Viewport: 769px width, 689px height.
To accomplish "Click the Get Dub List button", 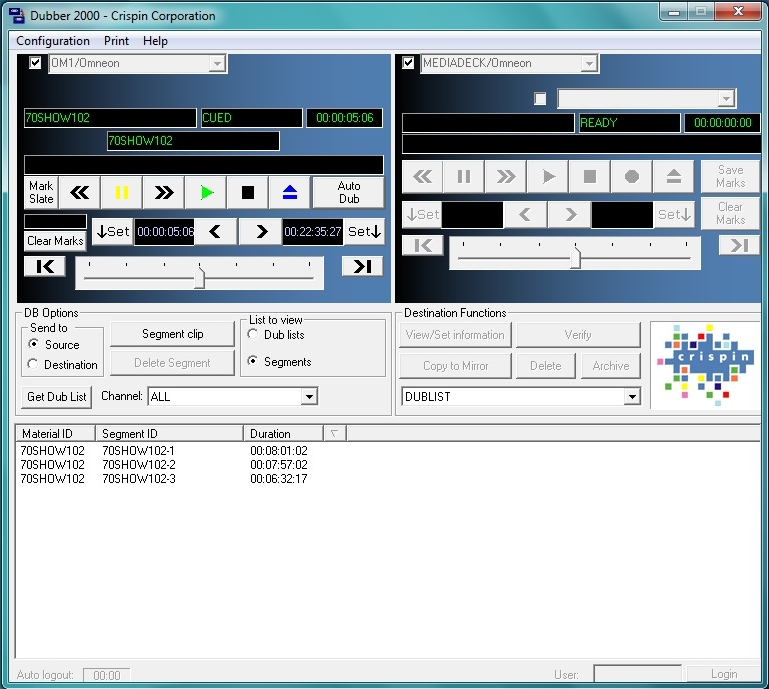I will [x=57, y=397].
